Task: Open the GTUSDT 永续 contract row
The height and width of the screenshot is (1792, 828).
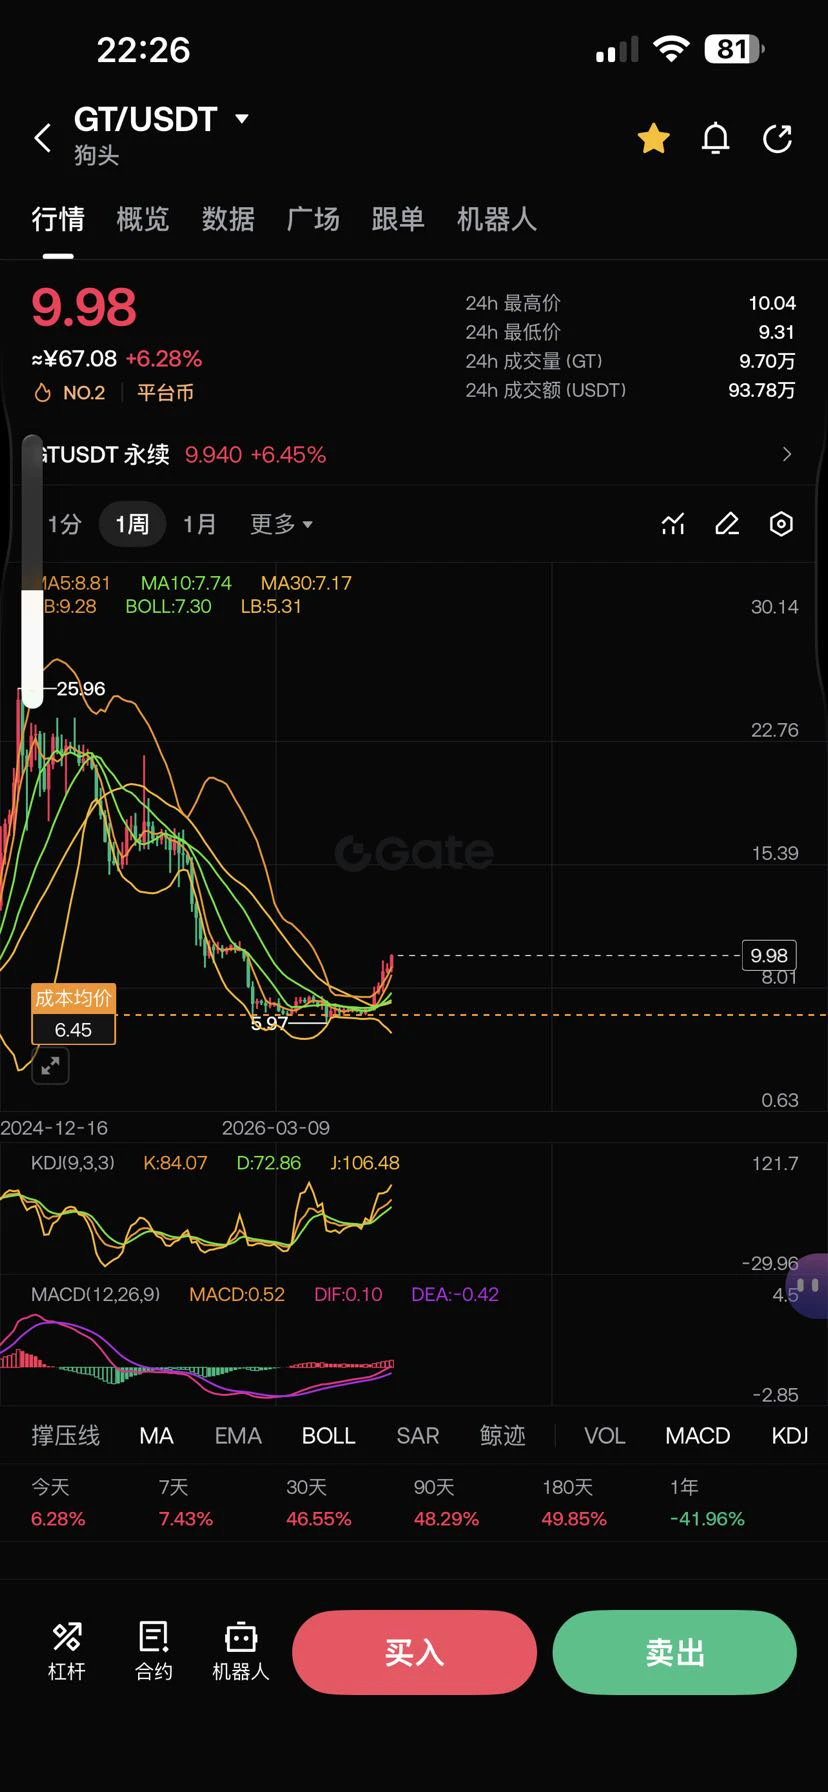Action: (414, 455)
